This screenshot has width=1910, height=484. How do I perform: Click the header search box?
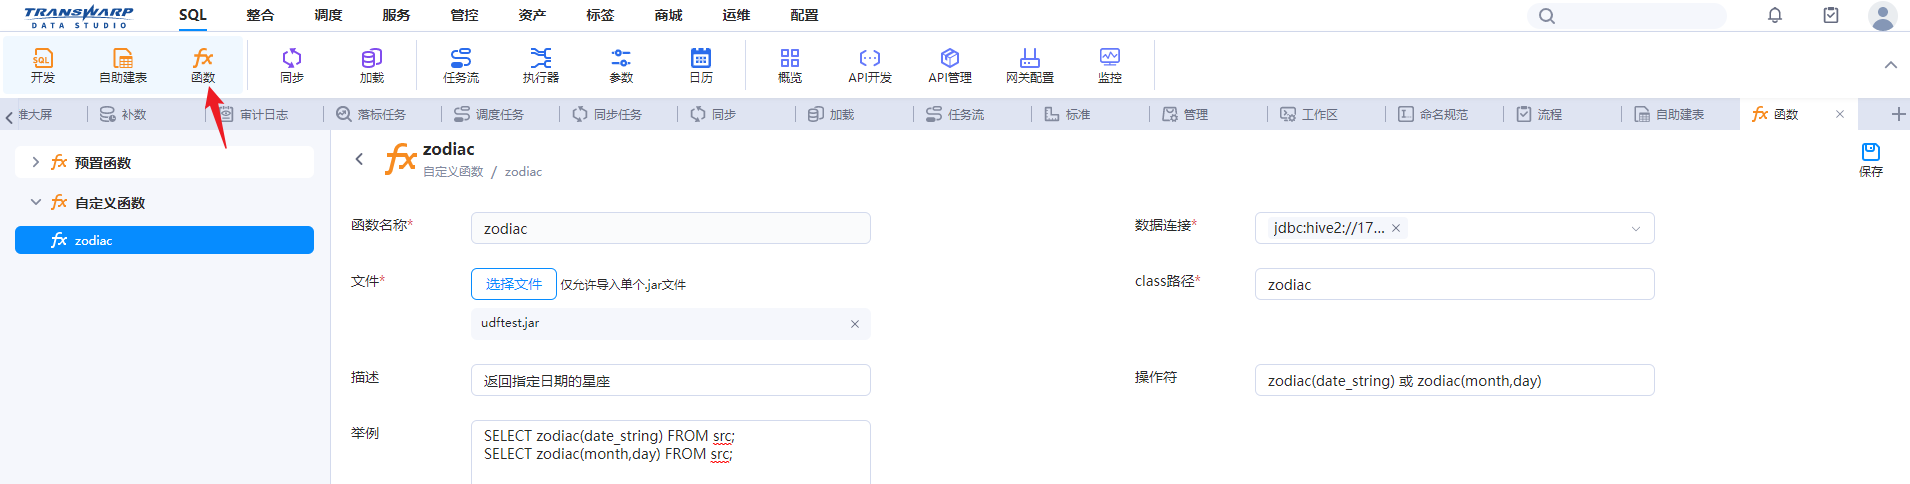click(1627, 16)
